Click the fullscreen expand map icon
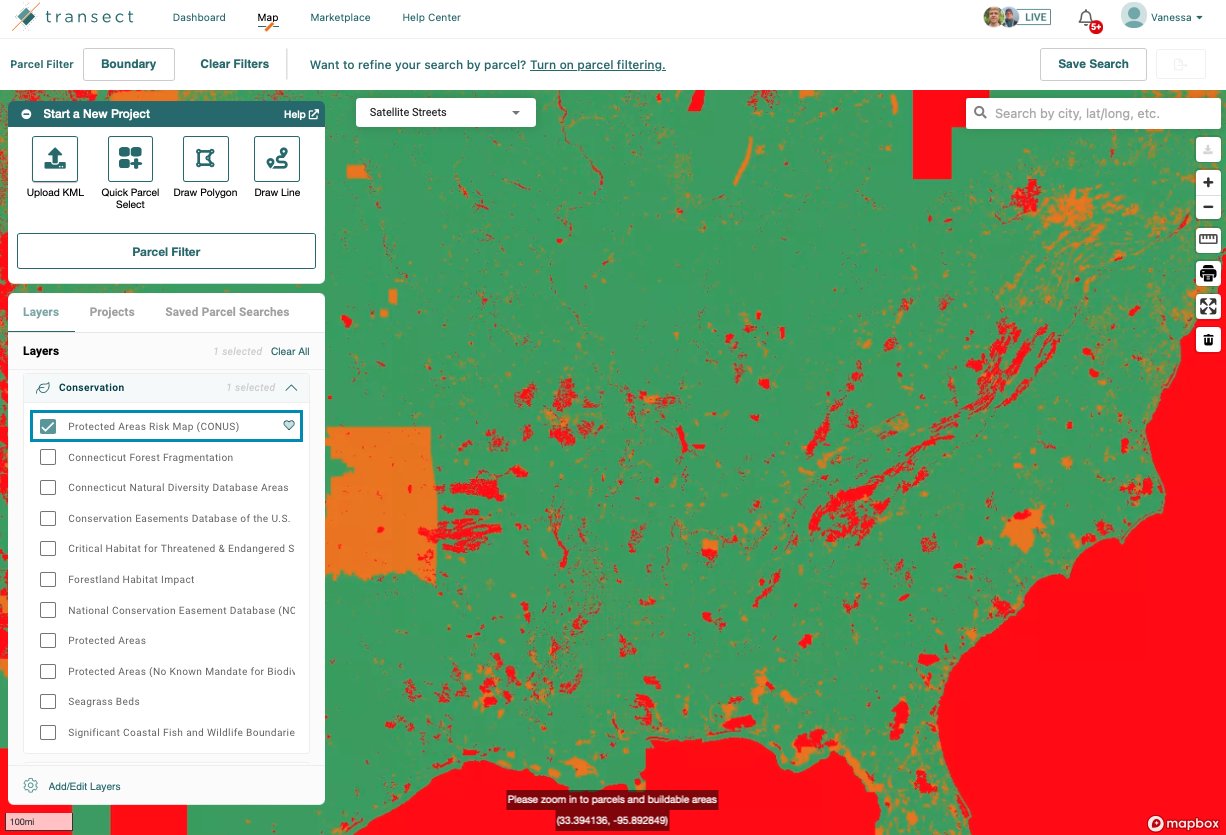This screenshot has width=1226, height=835. click(1208, 307)
